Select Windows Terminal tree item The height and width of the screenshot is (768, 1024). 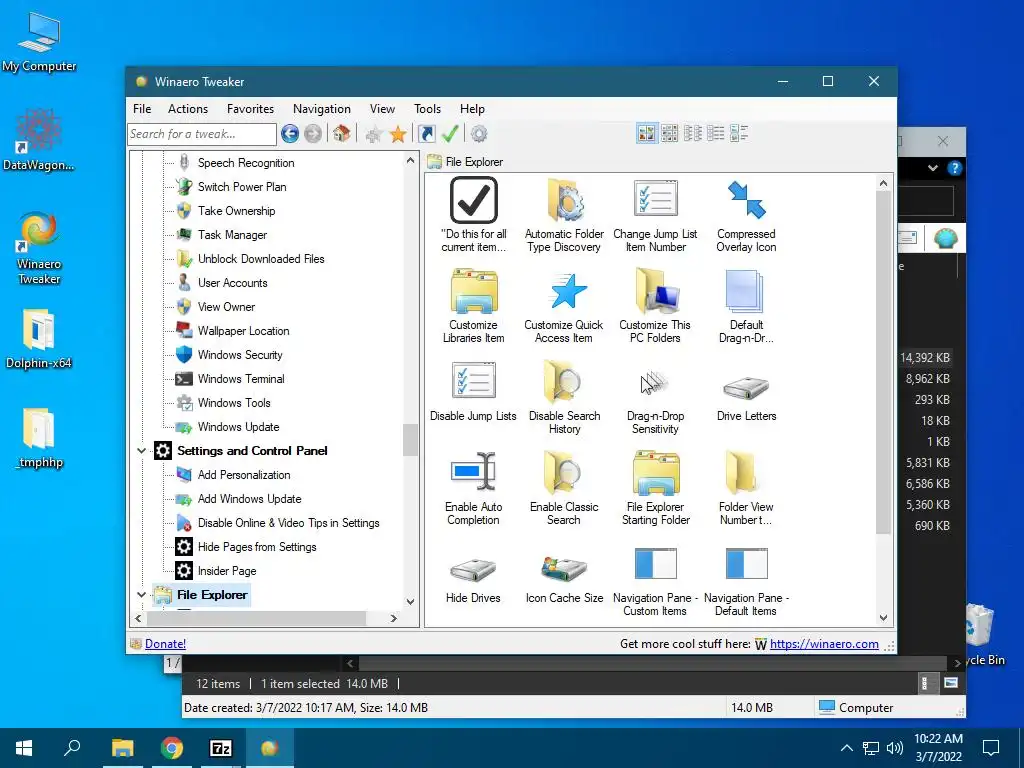pos(241,379)
